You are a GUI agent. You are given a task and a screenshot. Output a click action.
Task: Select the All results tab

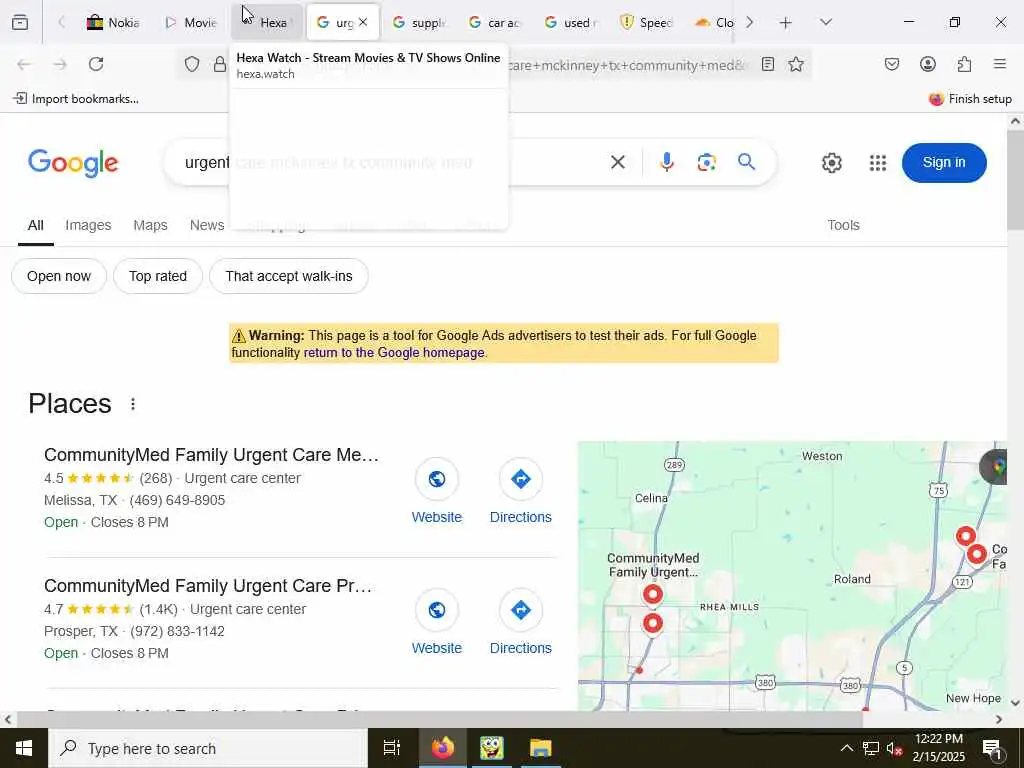pyautogui.click(x=36, y=225)
